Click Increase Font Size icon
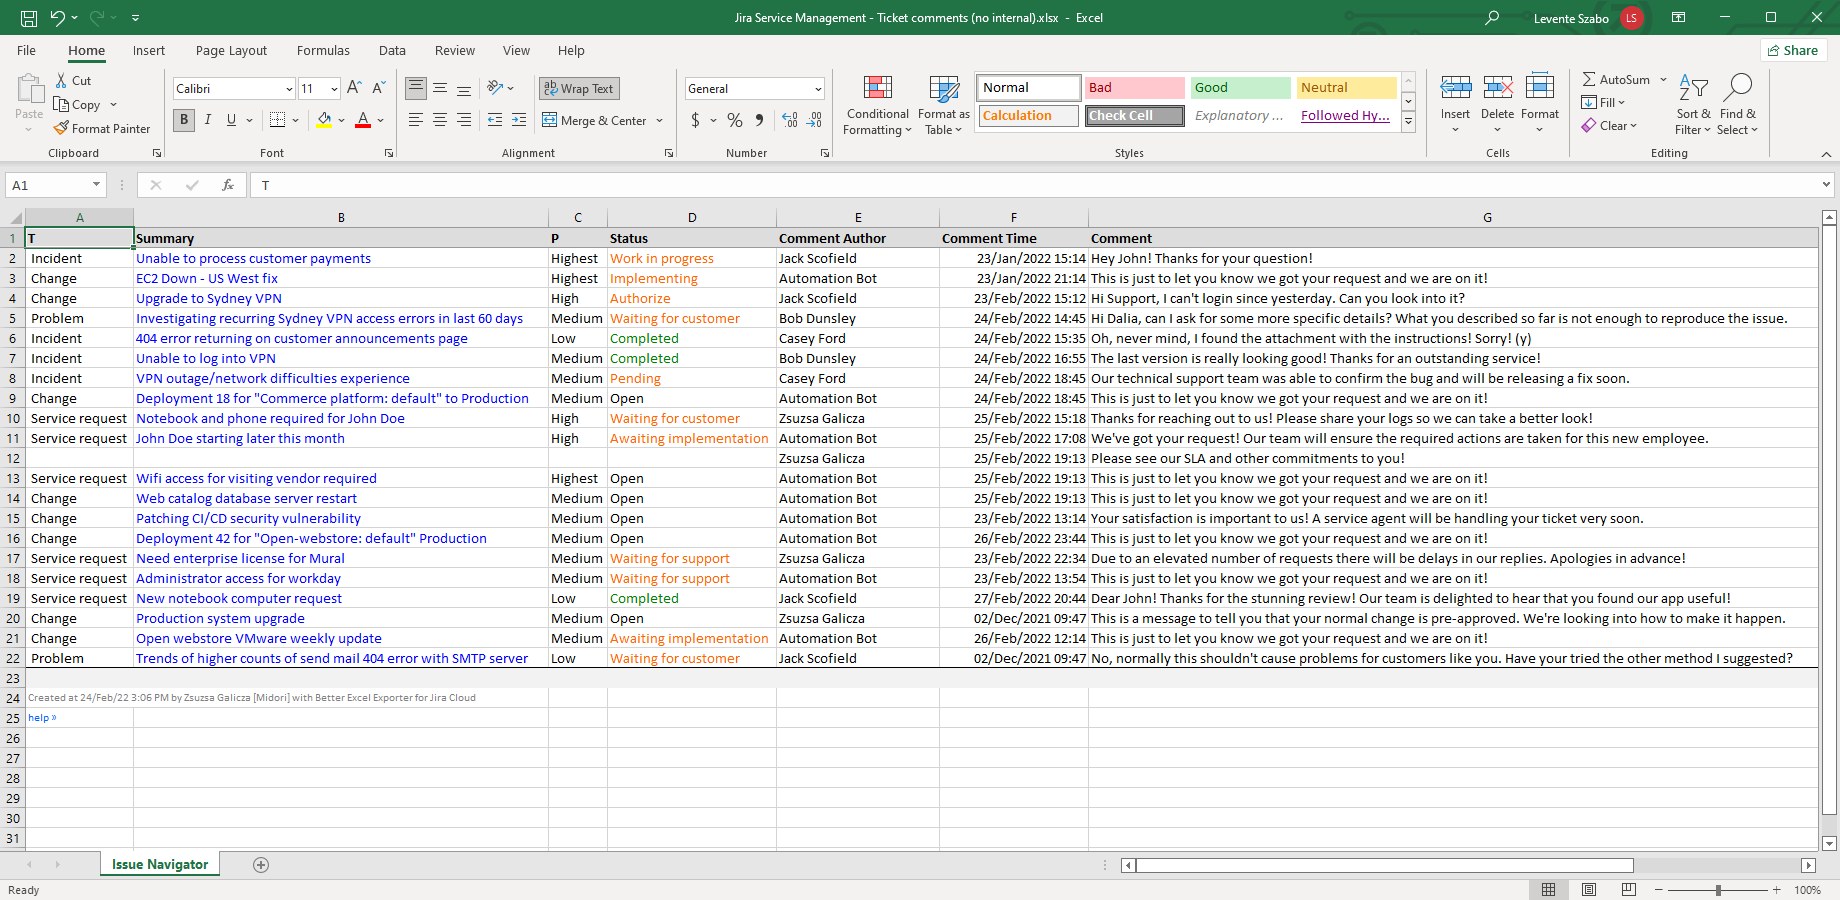Image resolution: width=1840 pixels, height=900 pixels. coord(354,88)
